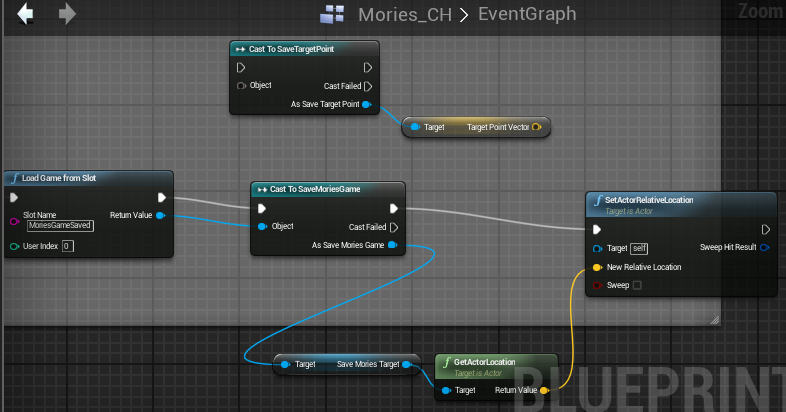Viewport: 786px width, 412px height.
Task: Click the User Index value field
Action: tap(68, 246)
